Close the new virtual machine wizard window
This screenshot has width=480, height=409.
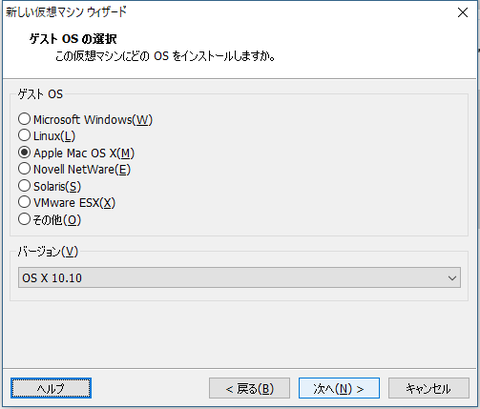[463, 13]
